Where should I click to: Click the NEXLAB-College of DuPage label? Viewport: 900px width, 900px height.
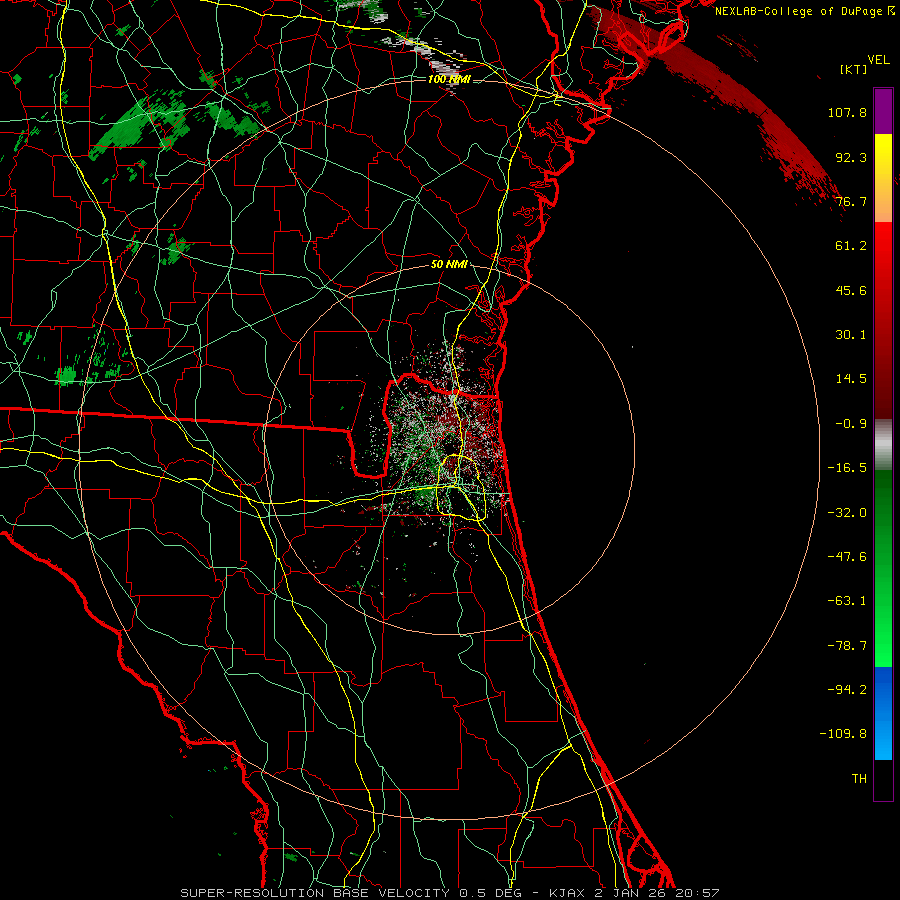[804, 11]
